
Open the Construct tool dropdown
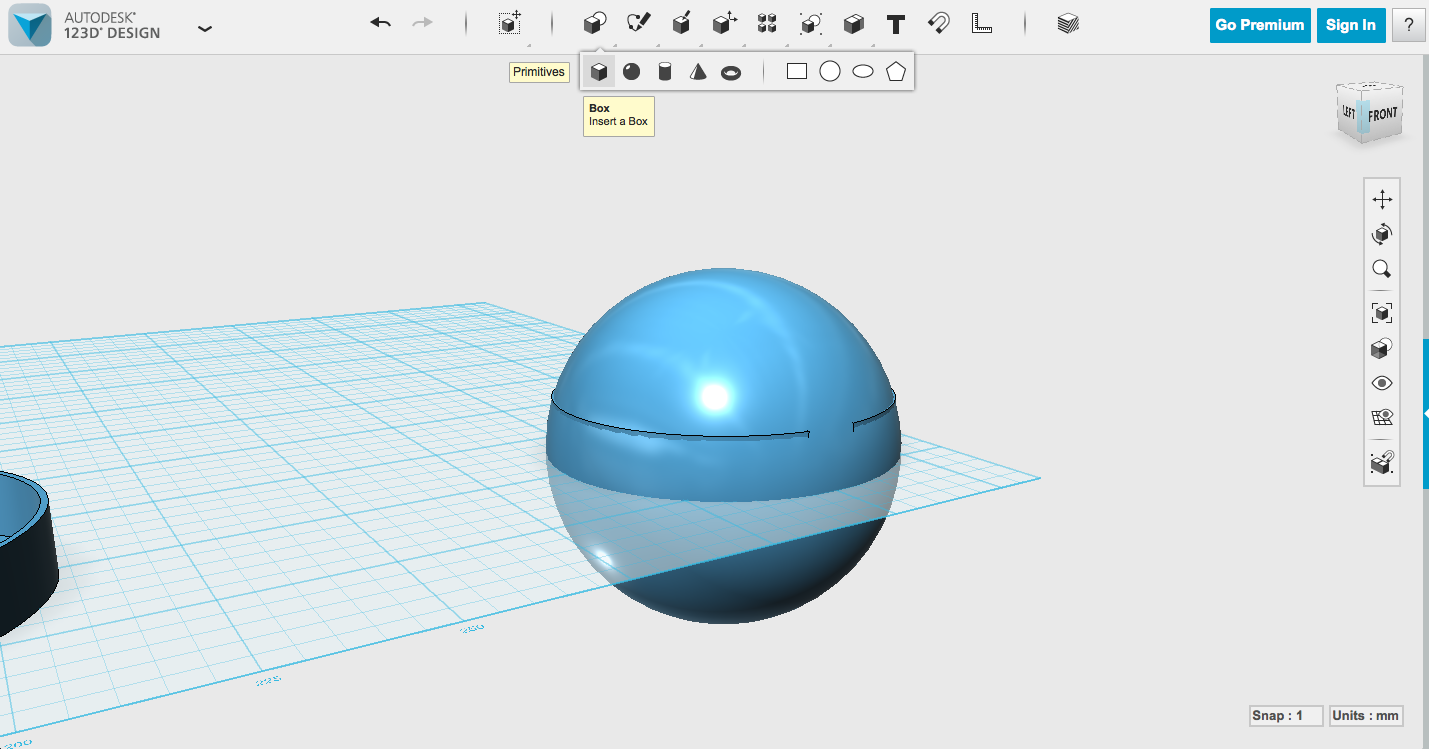coord(681,22)
